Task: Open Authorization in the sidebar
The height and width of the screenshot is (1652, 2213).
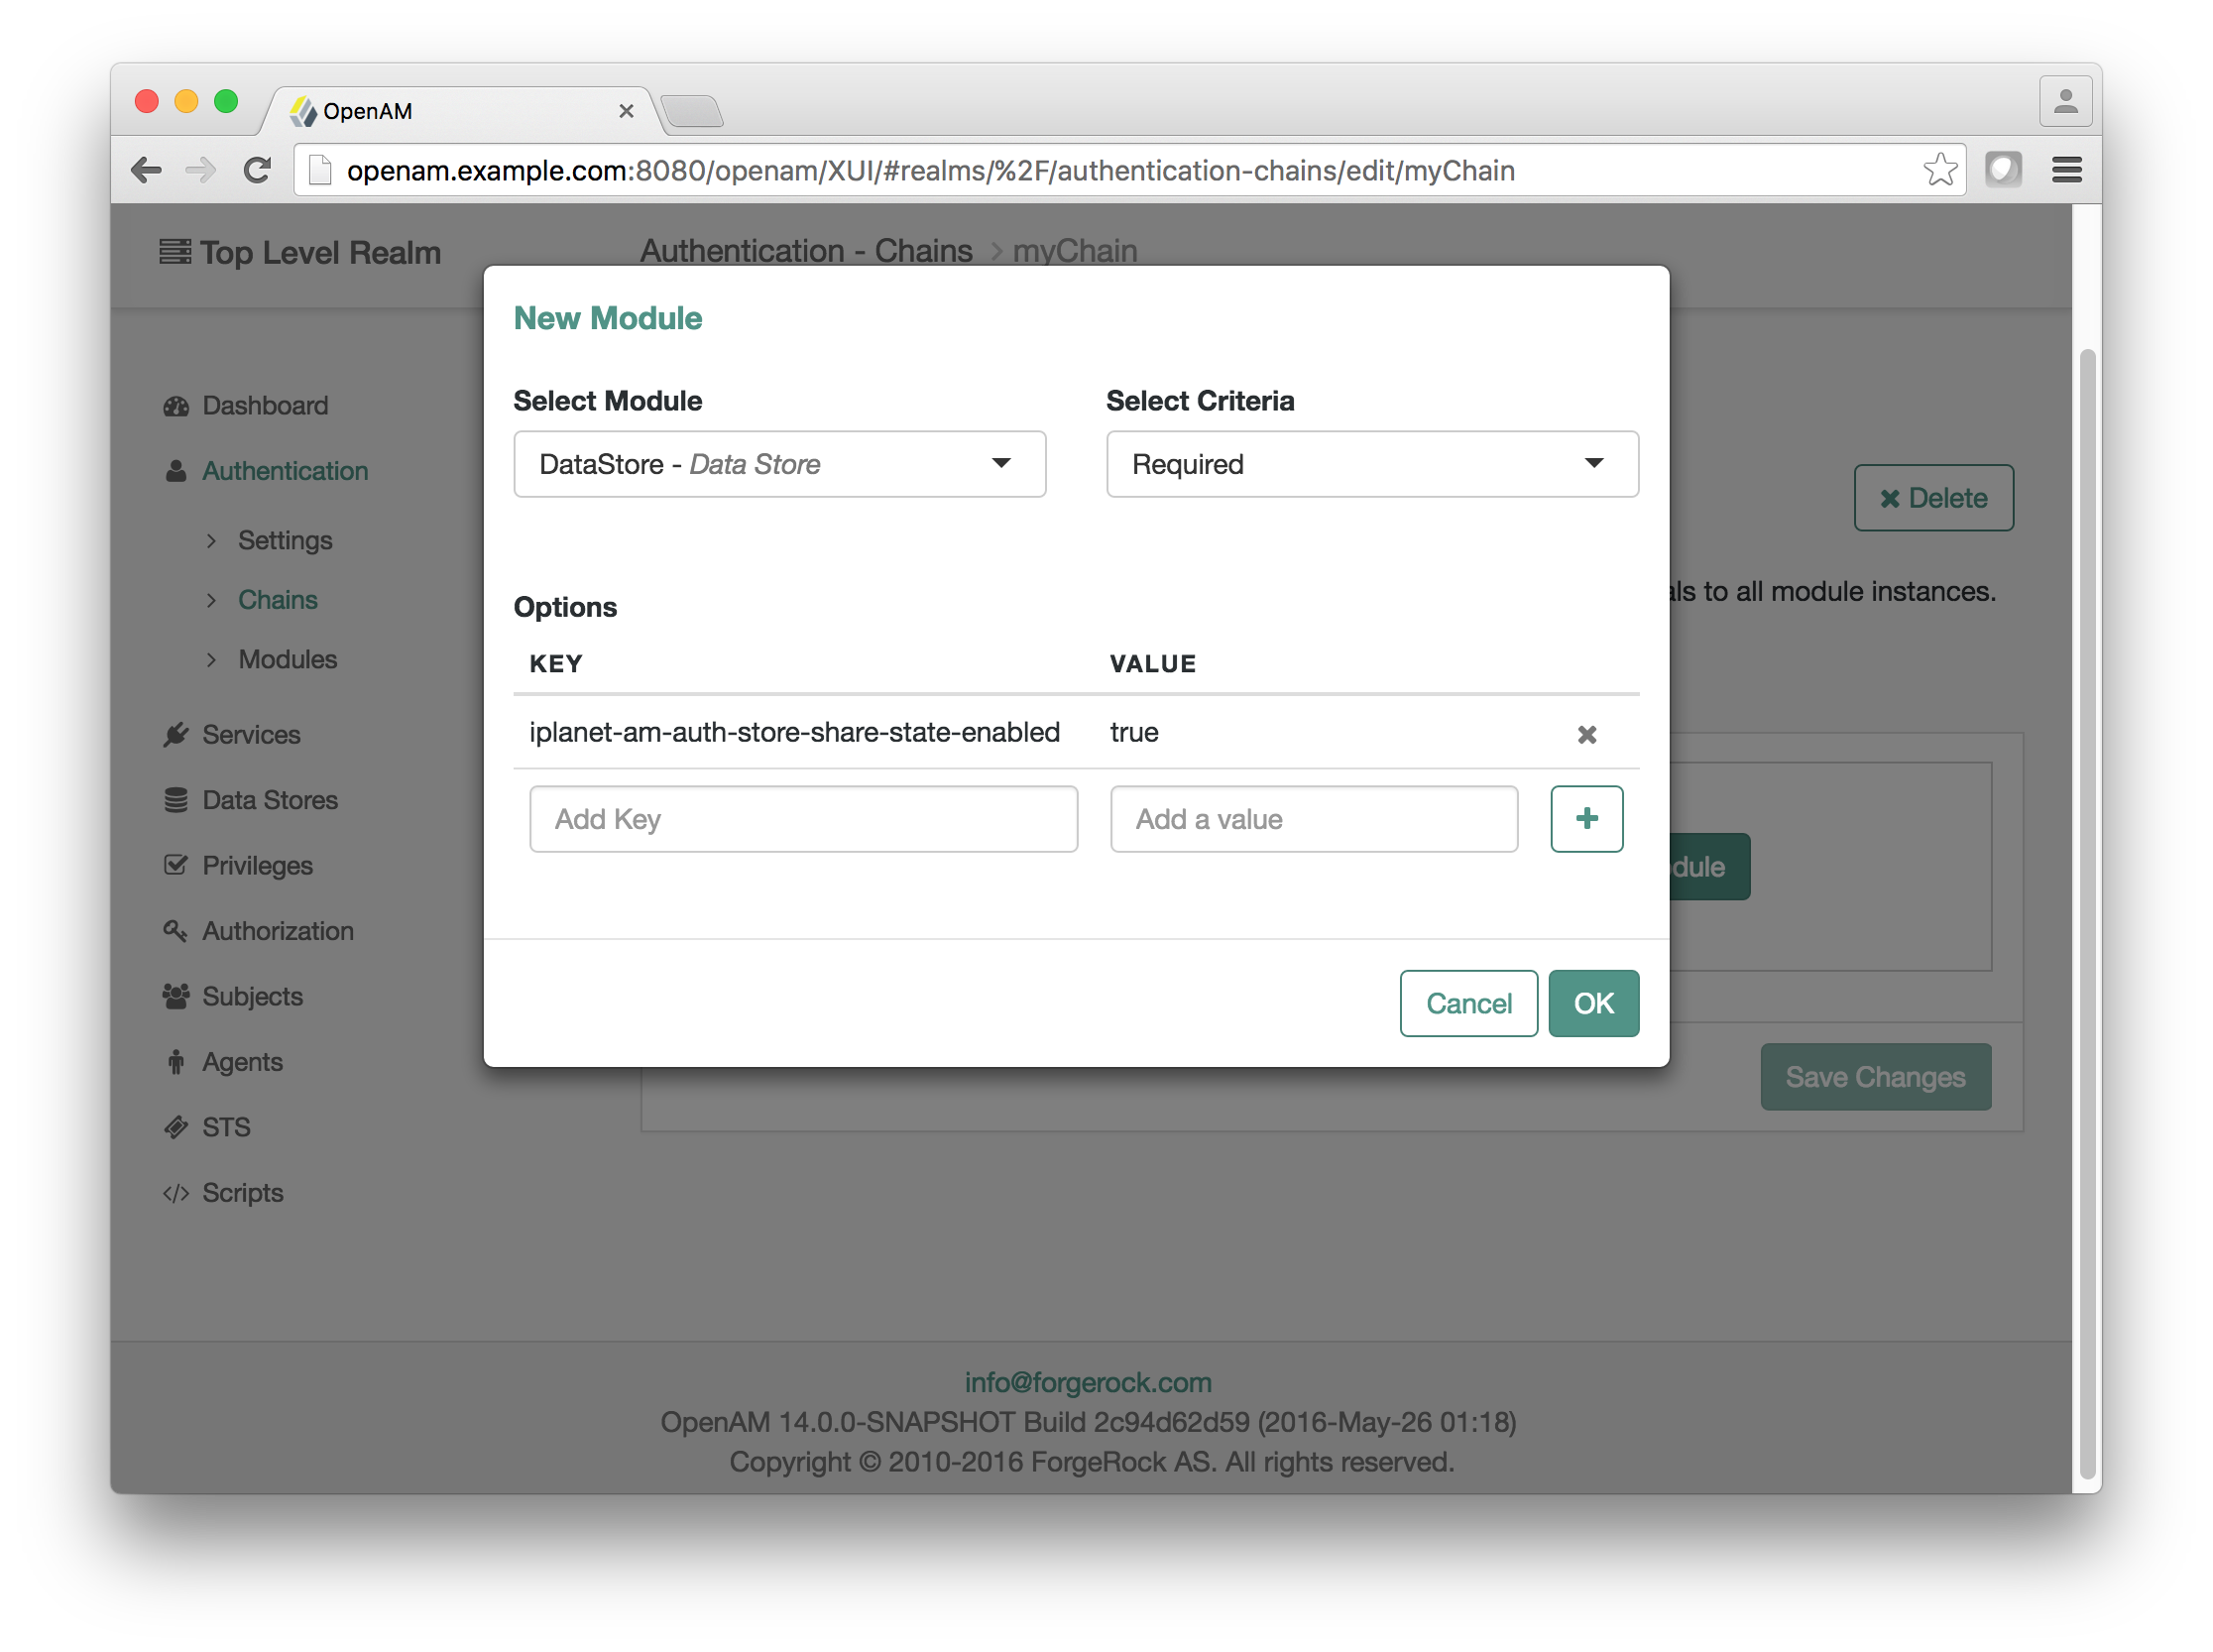Action: pos(278,931)
